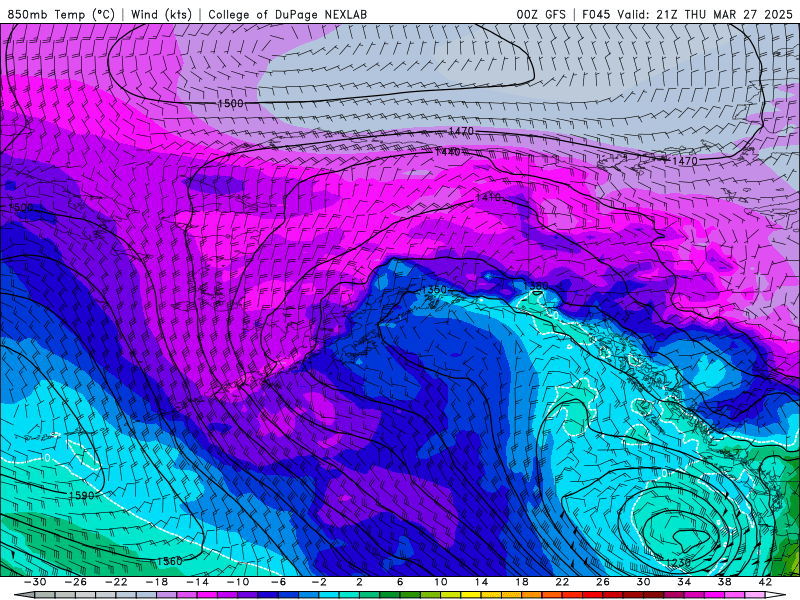Click the -22 colorbar scale label

(x=117, y=582)
